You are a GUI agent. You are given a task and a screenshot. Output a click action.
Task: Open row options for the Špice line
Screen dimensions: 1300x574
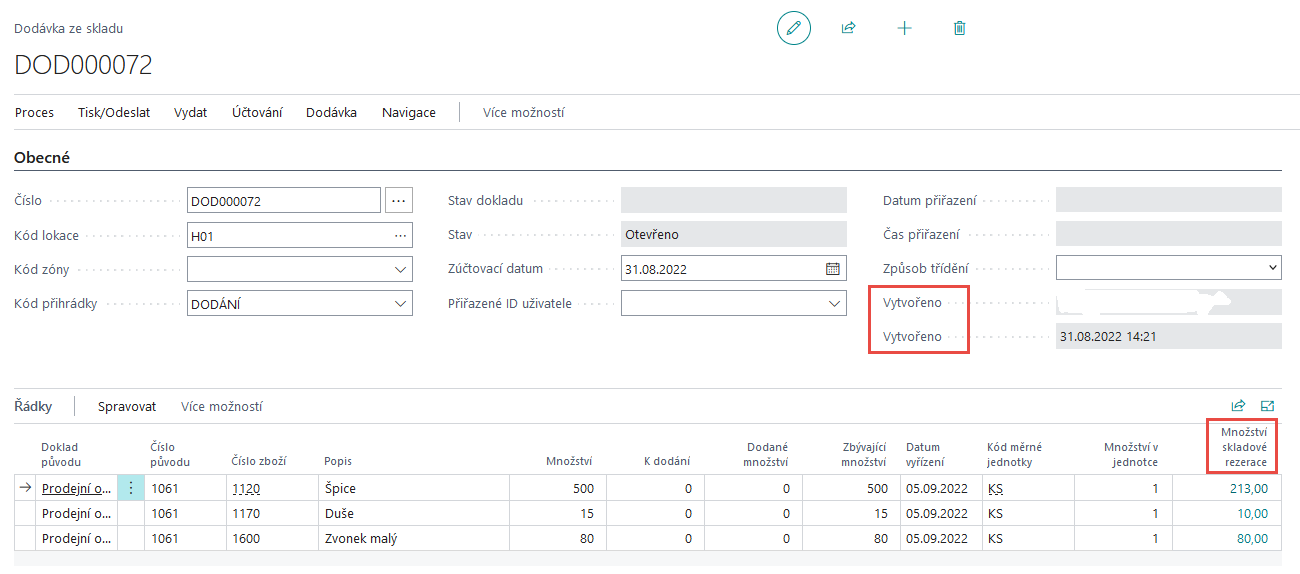(131, 489)
